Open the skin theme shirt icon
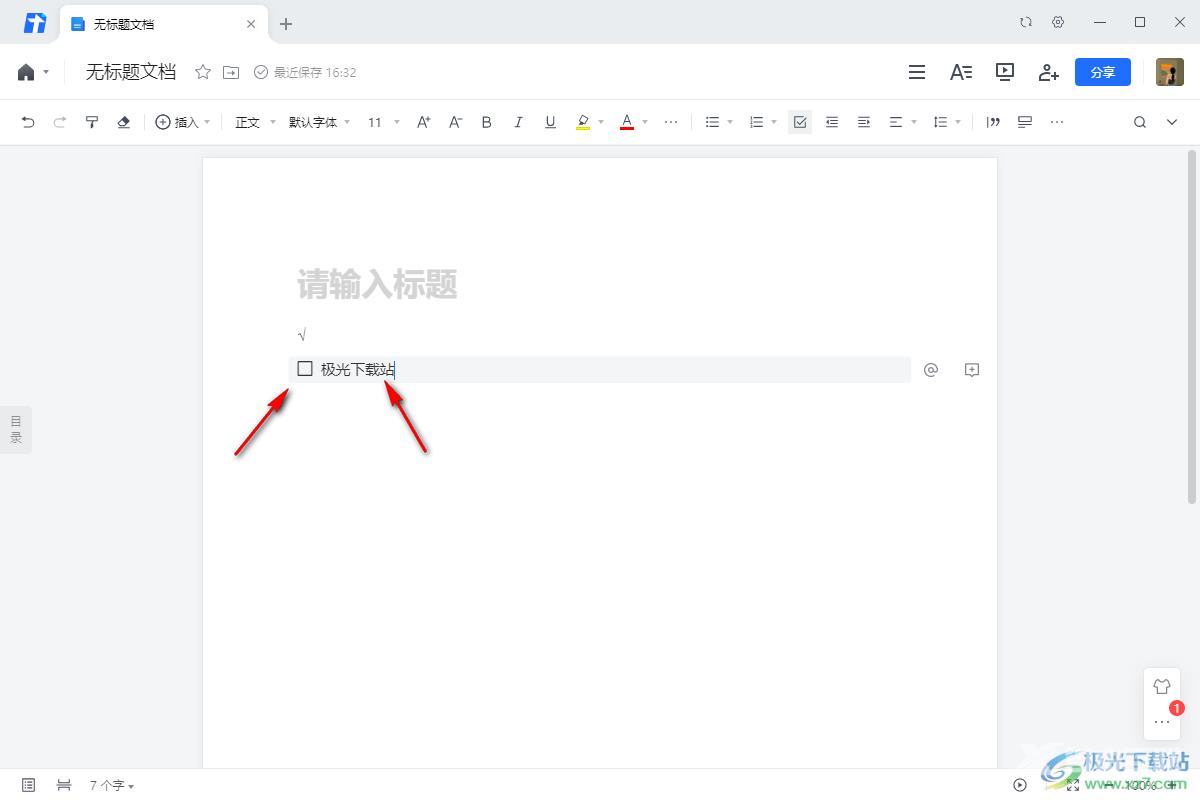The height and width of the screenshot is (800, 1200). point(1162,687)
